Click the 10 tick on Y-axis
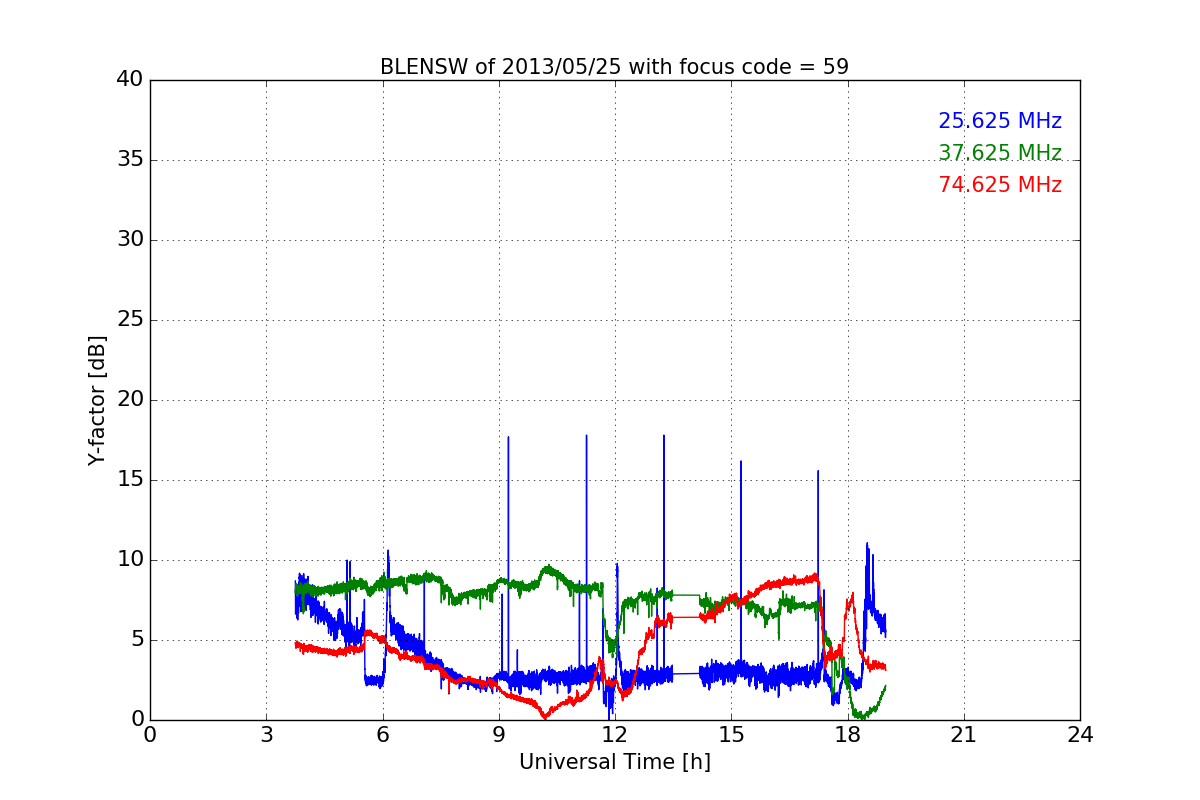 click(130, 560)
